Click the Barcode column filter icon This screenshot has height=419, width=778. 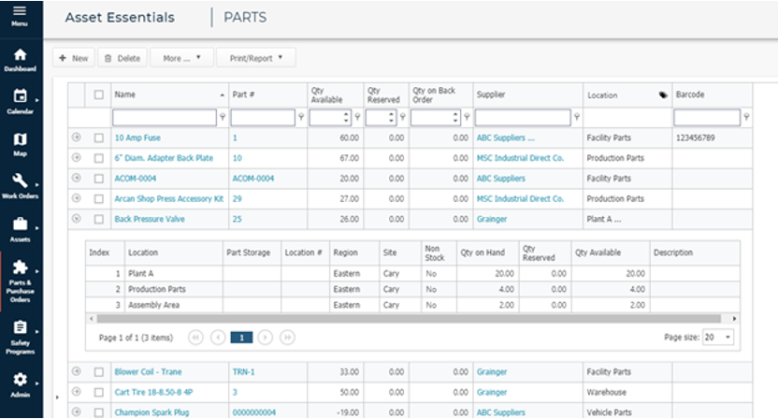click(746, 117)
